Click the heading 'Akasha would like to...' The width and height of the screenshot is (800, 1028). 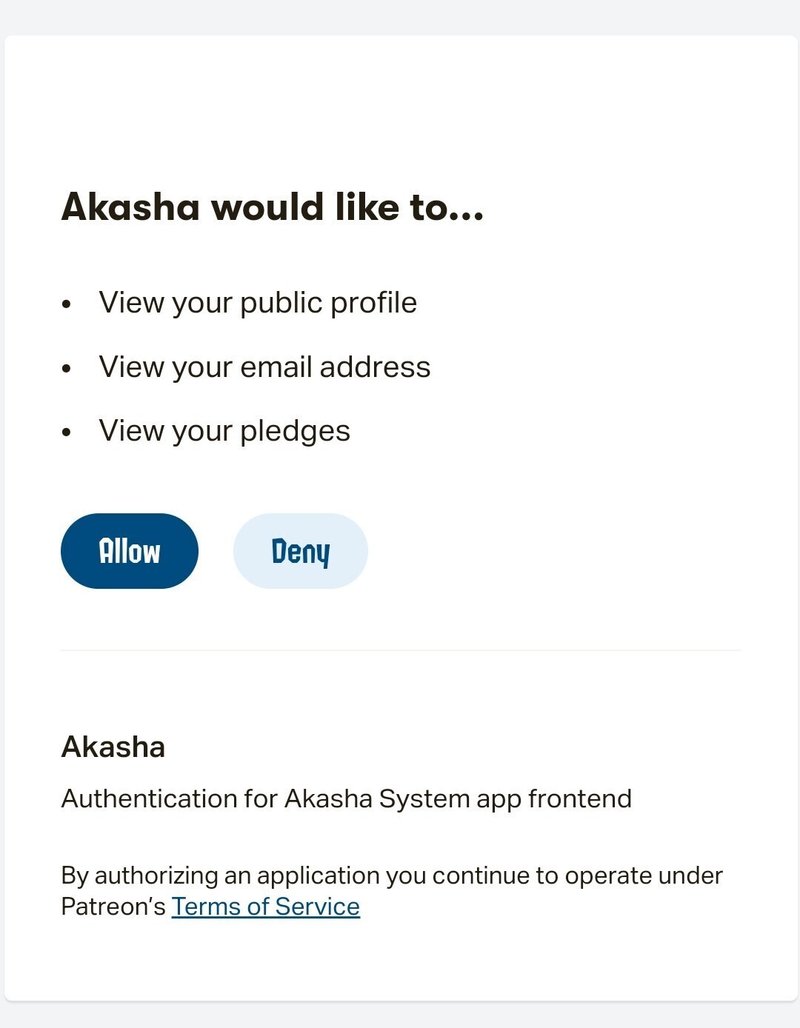click(273, 207)
